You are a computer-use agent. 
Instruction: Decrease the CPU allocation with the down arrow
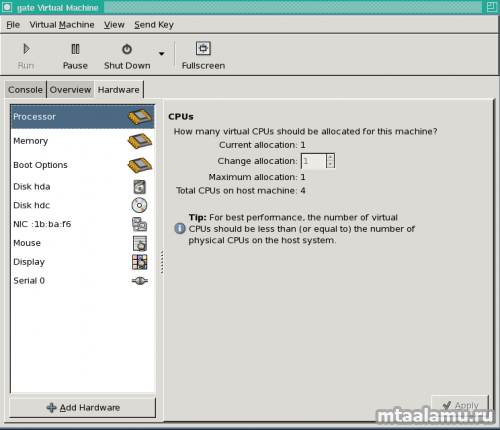tap(330, 164)
